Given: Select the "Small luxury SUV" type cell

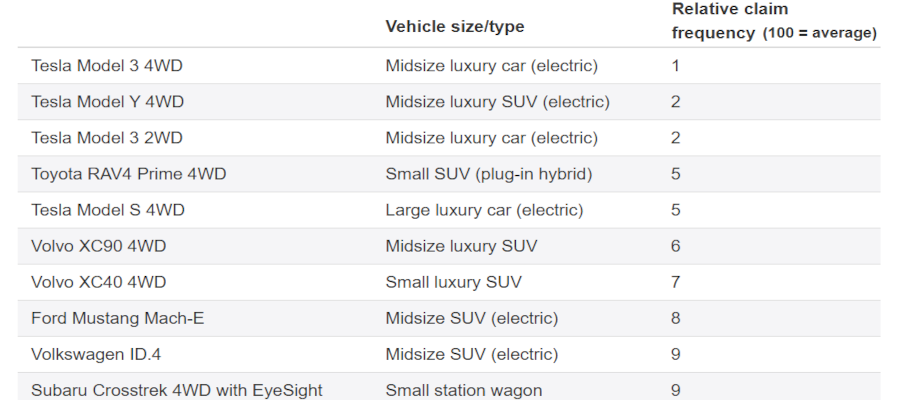Looking at the screenshot, I should (453, 282).
